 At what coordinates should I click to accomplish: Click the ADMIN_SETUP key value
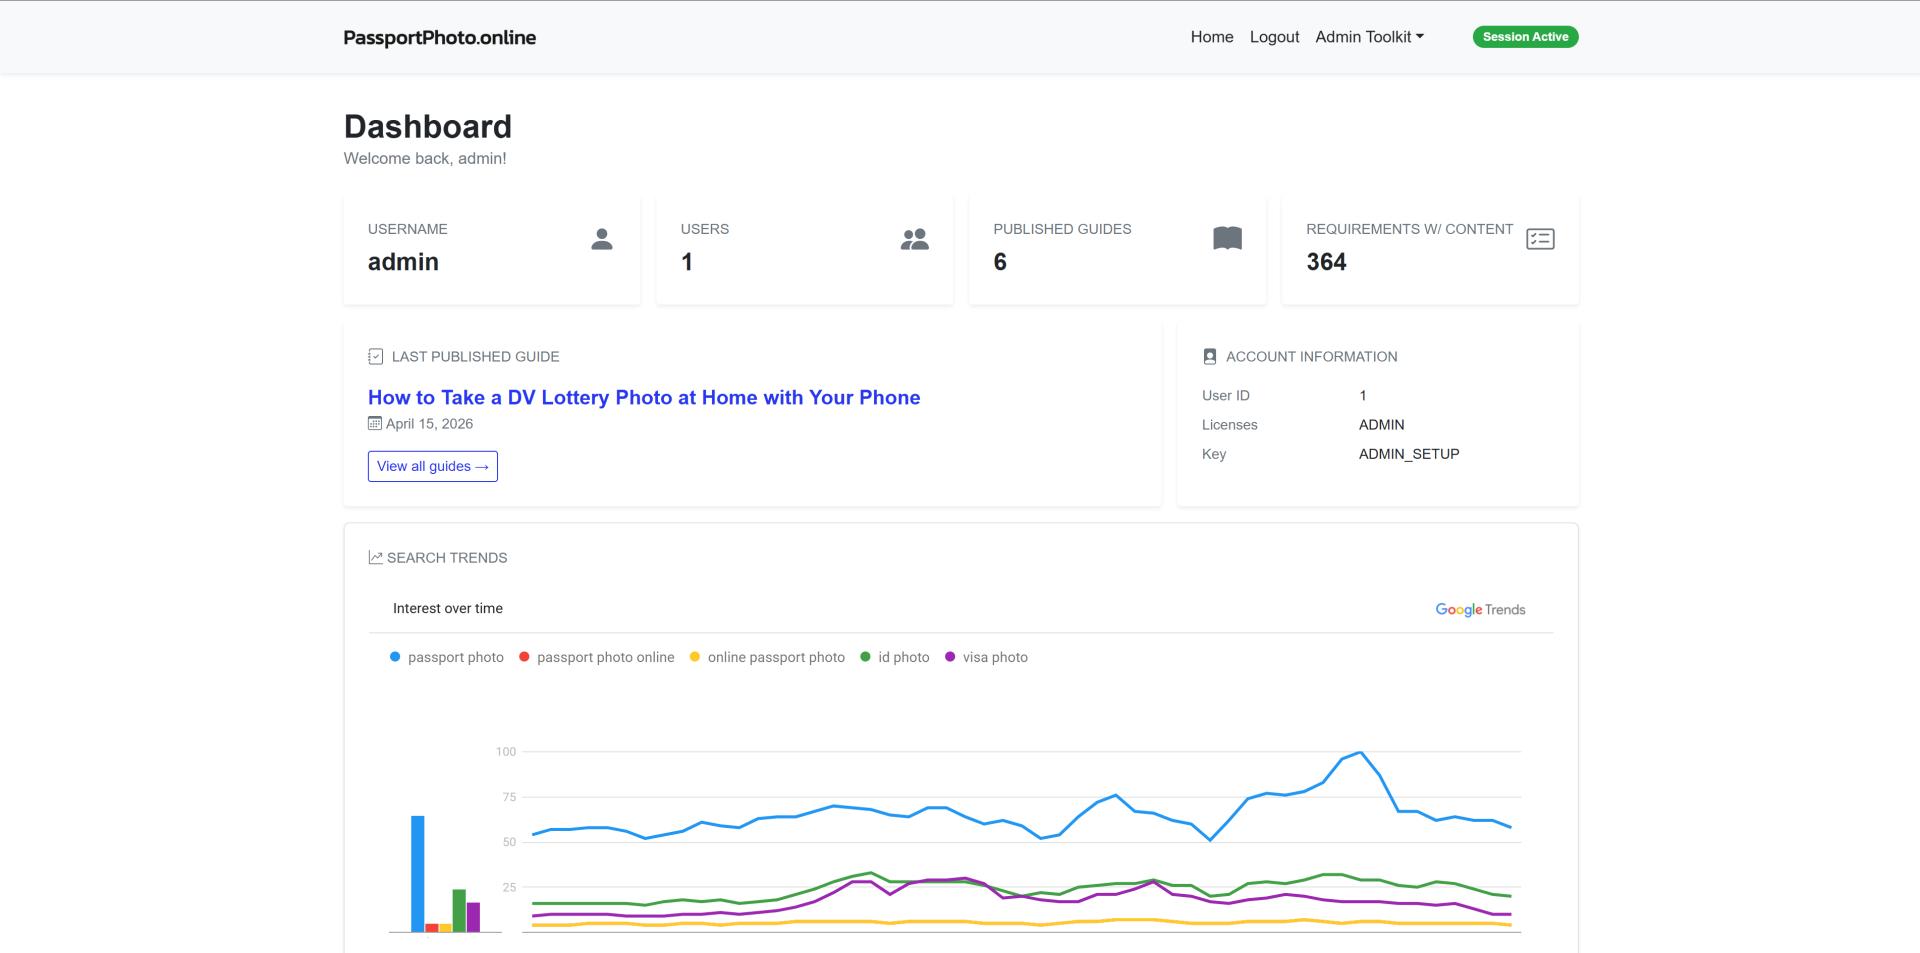[1409, 454]
